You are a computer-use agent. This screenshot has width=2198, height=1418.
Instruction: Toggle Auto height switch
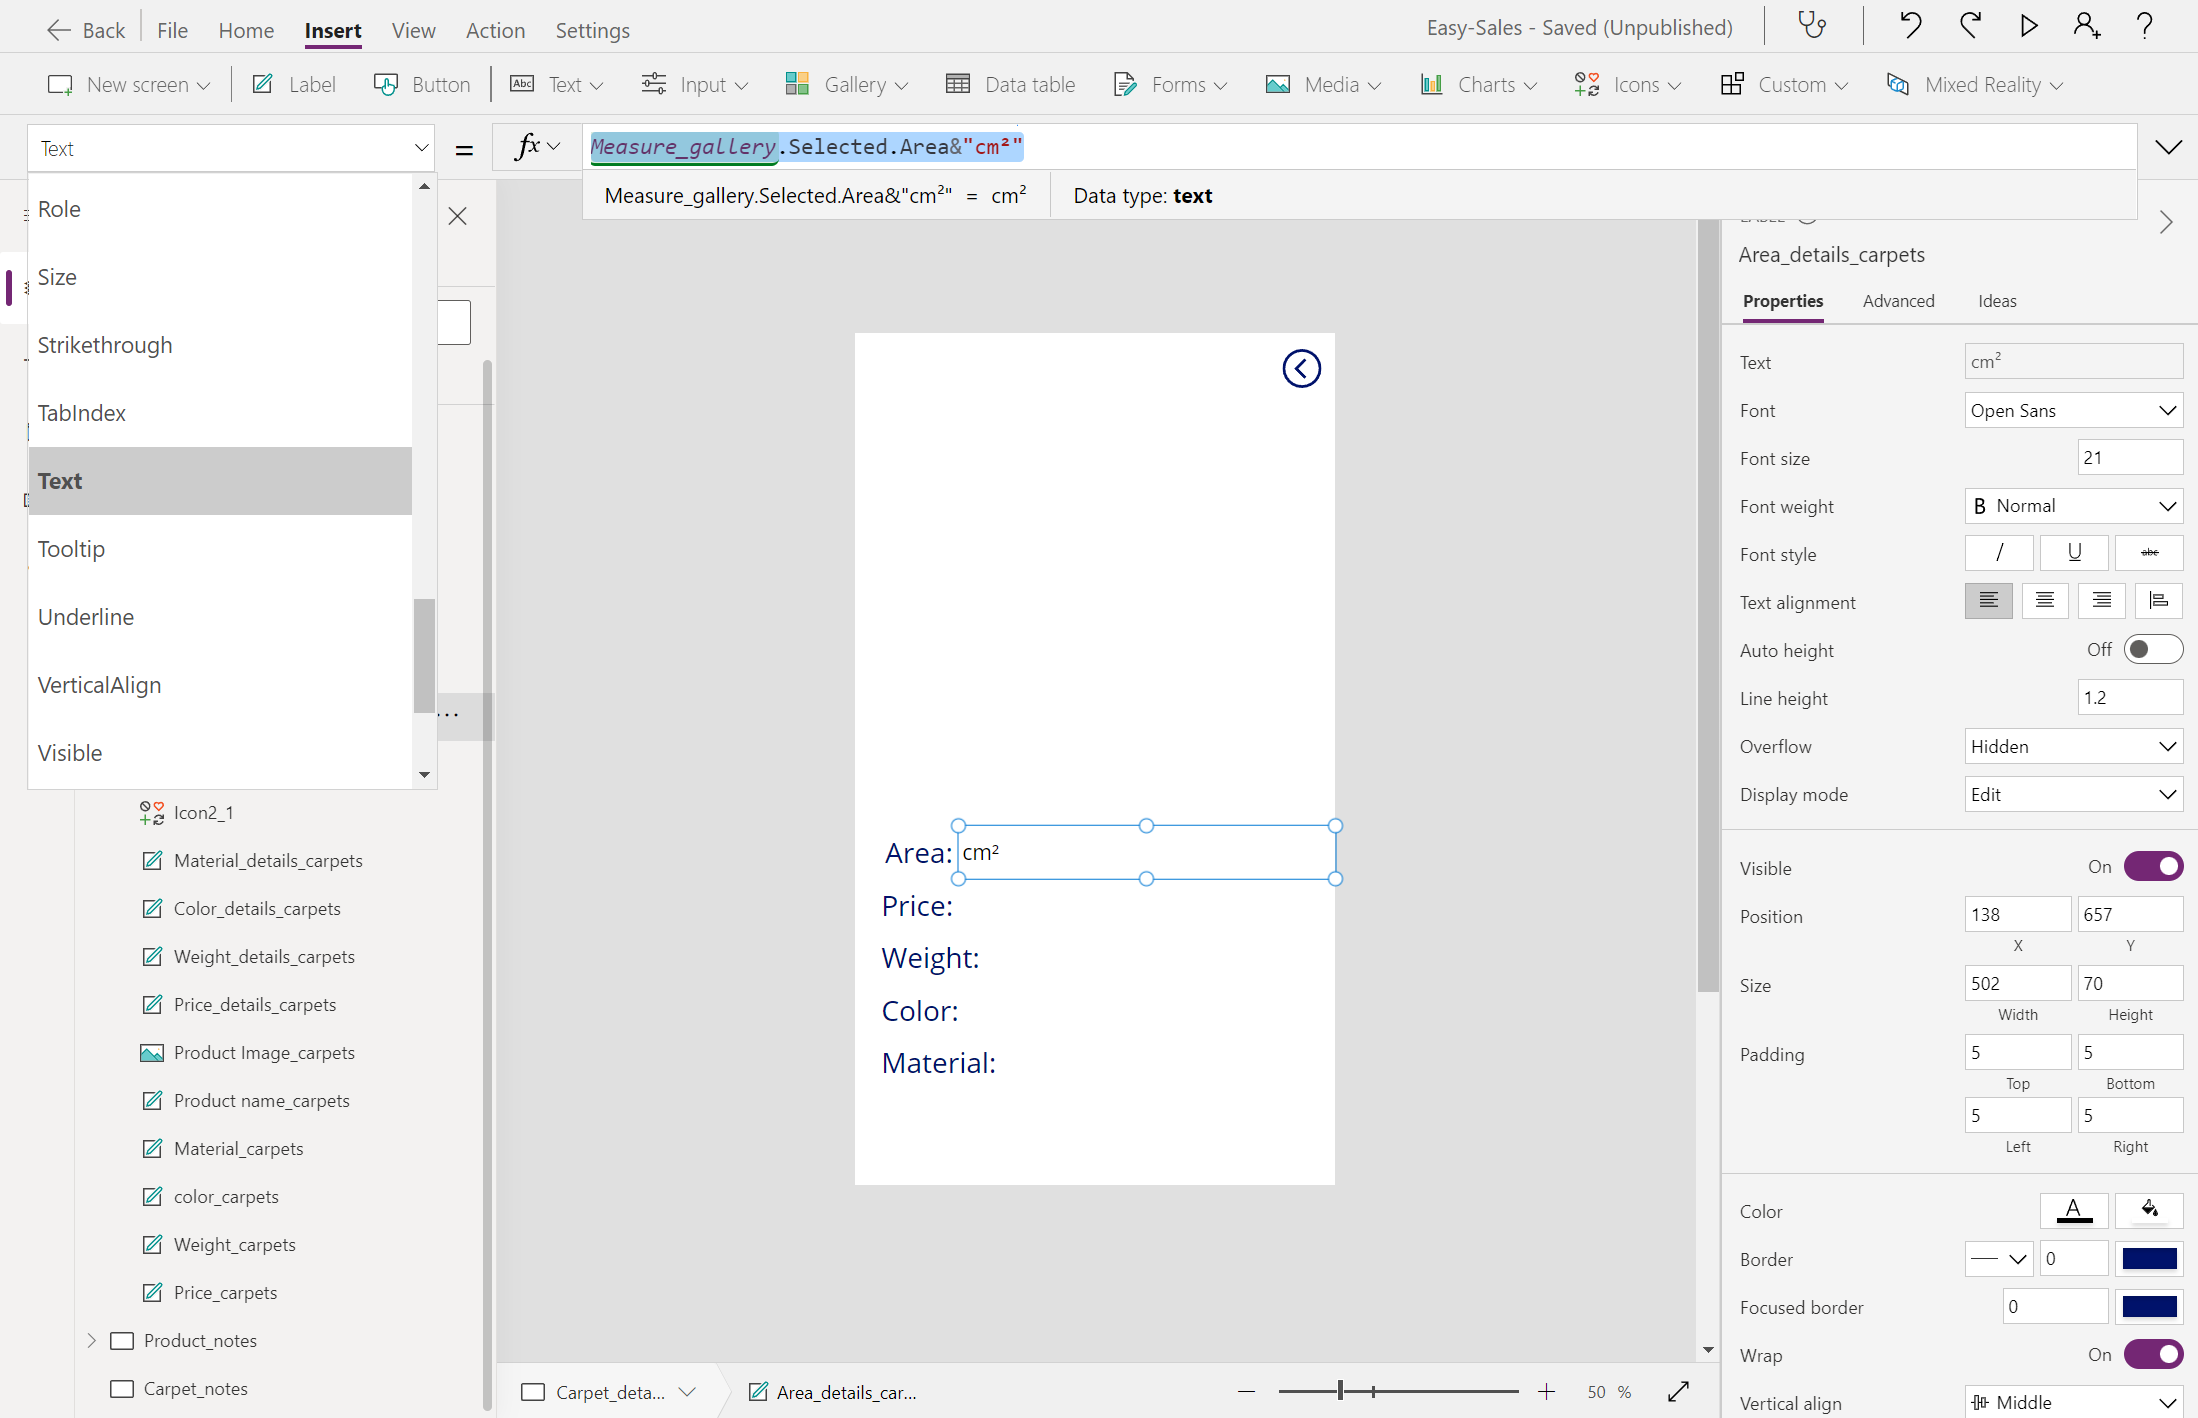tap(2152, 650)
